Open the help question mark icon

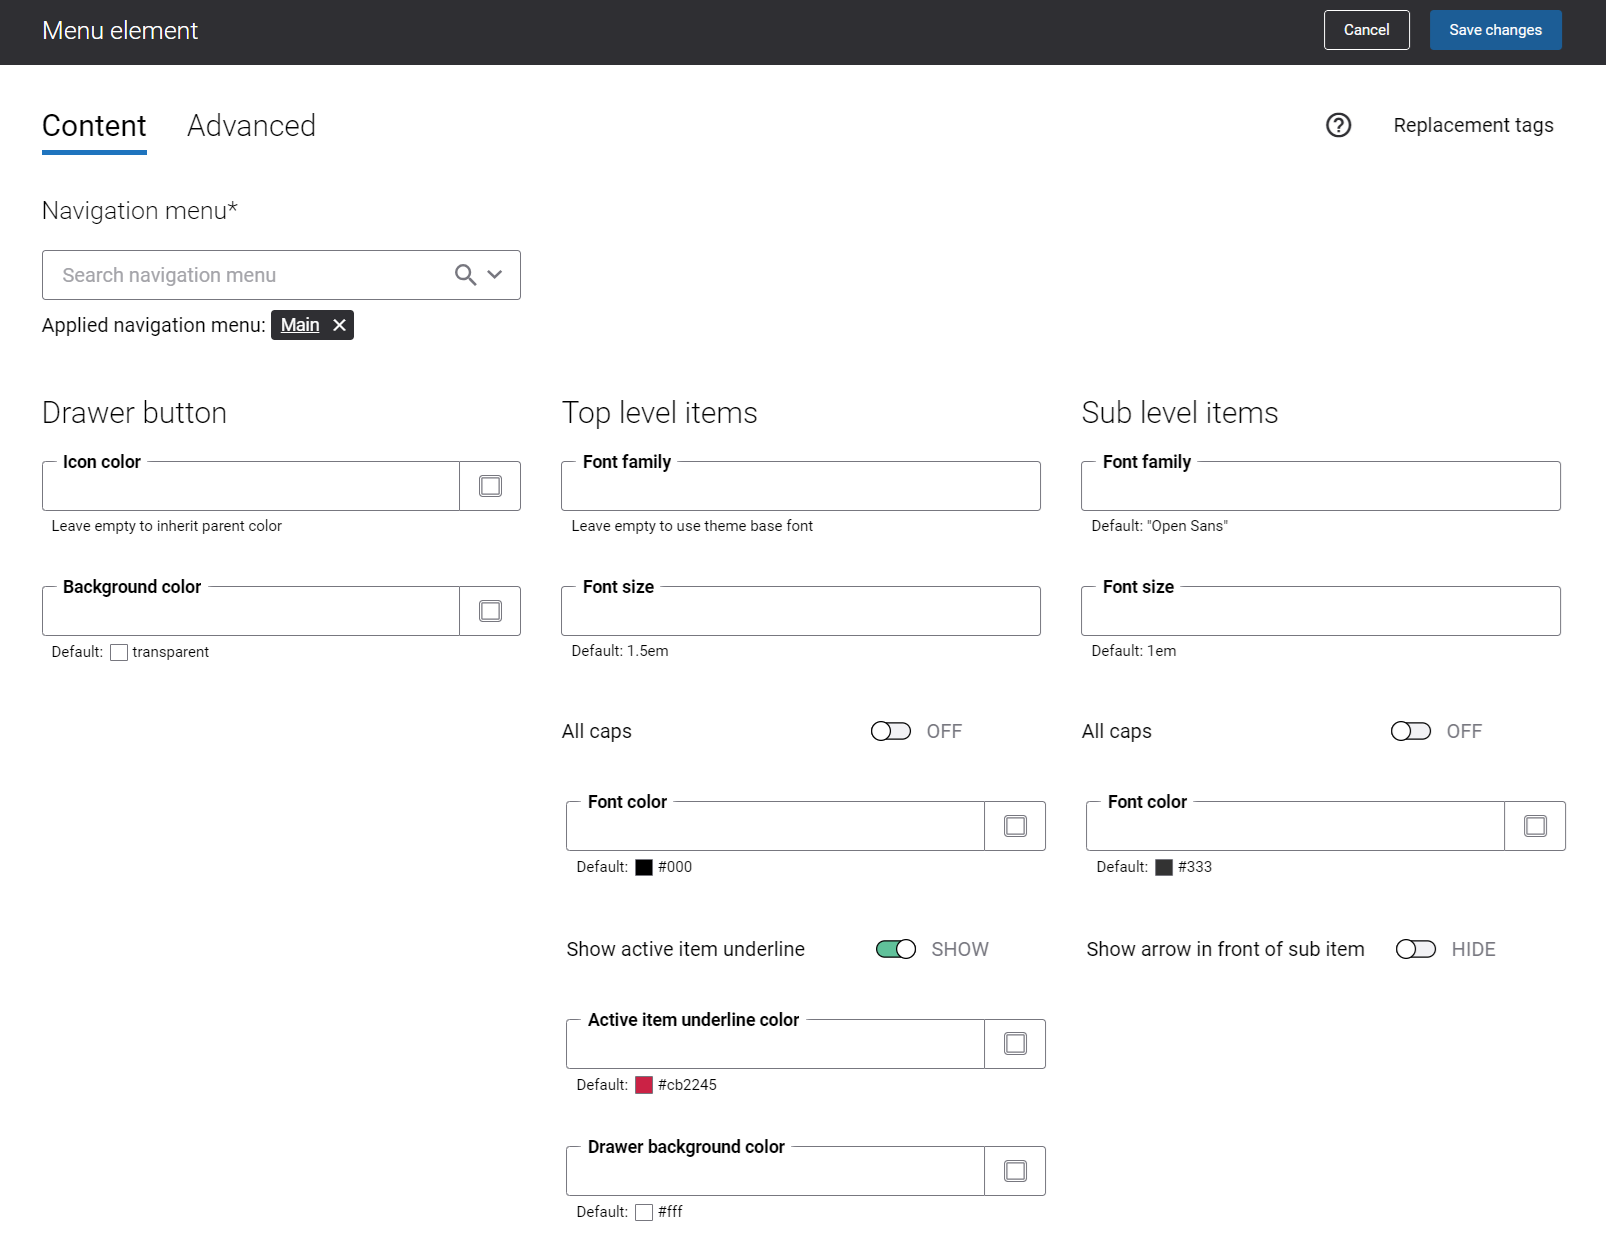click(1338, 125)
